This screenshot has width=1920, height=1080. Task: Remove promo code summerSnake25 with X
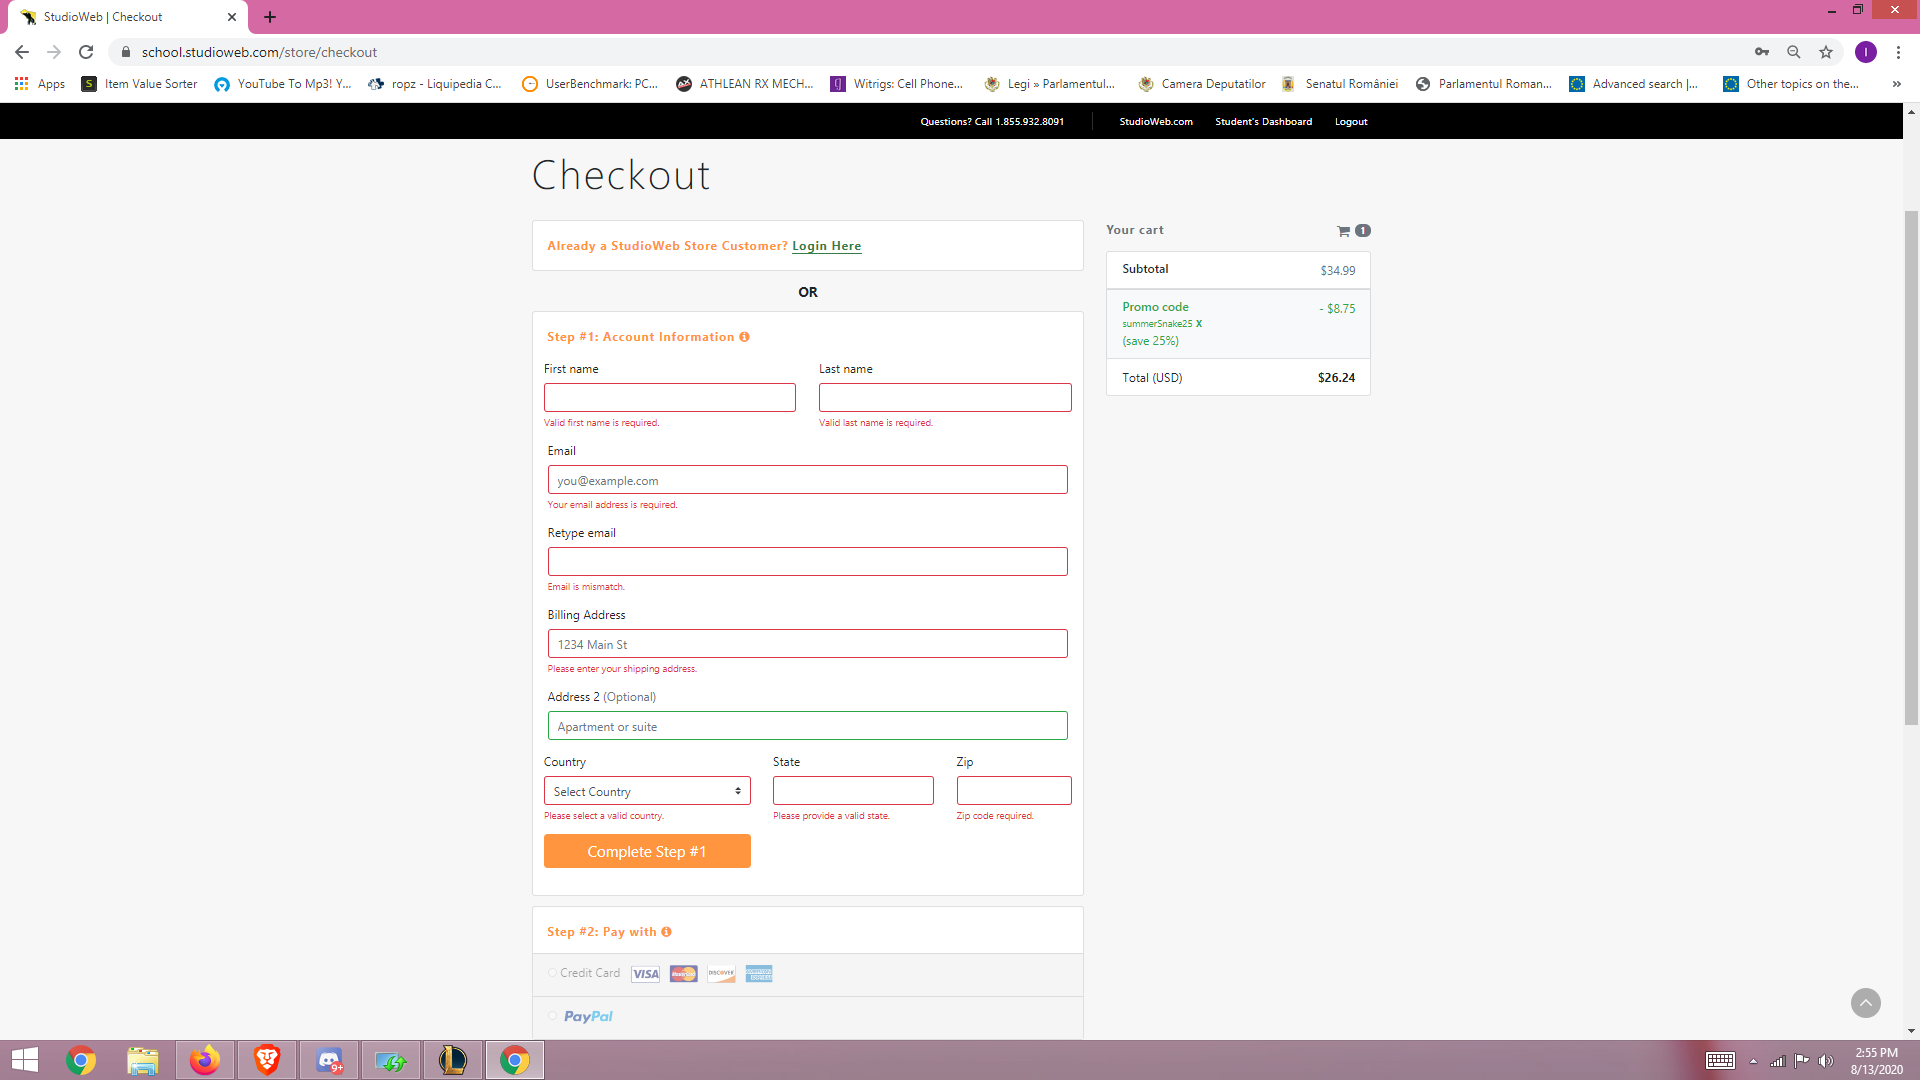tap(1199, 324)
